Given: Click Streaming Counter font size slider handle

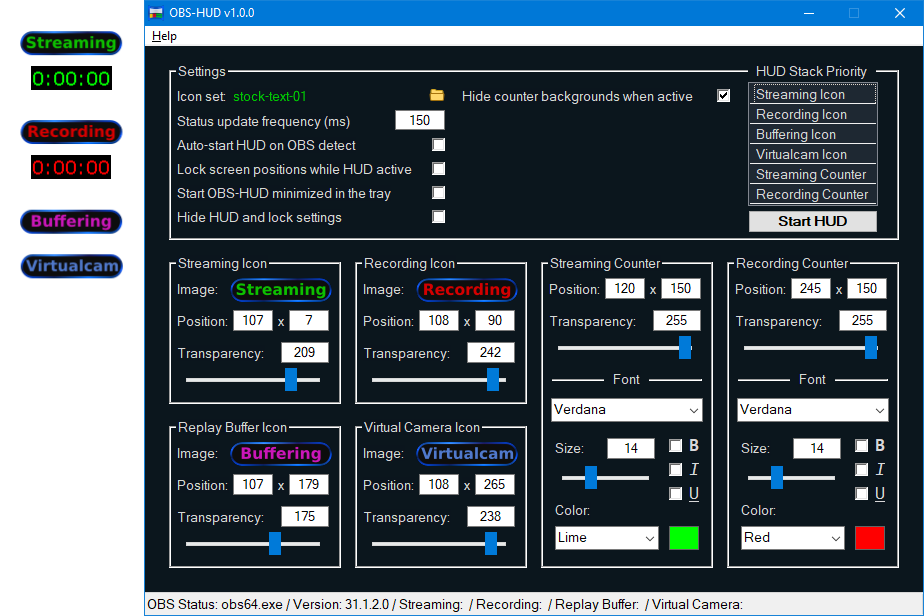Looking at the screenshot, I should (x=591, y=477).
